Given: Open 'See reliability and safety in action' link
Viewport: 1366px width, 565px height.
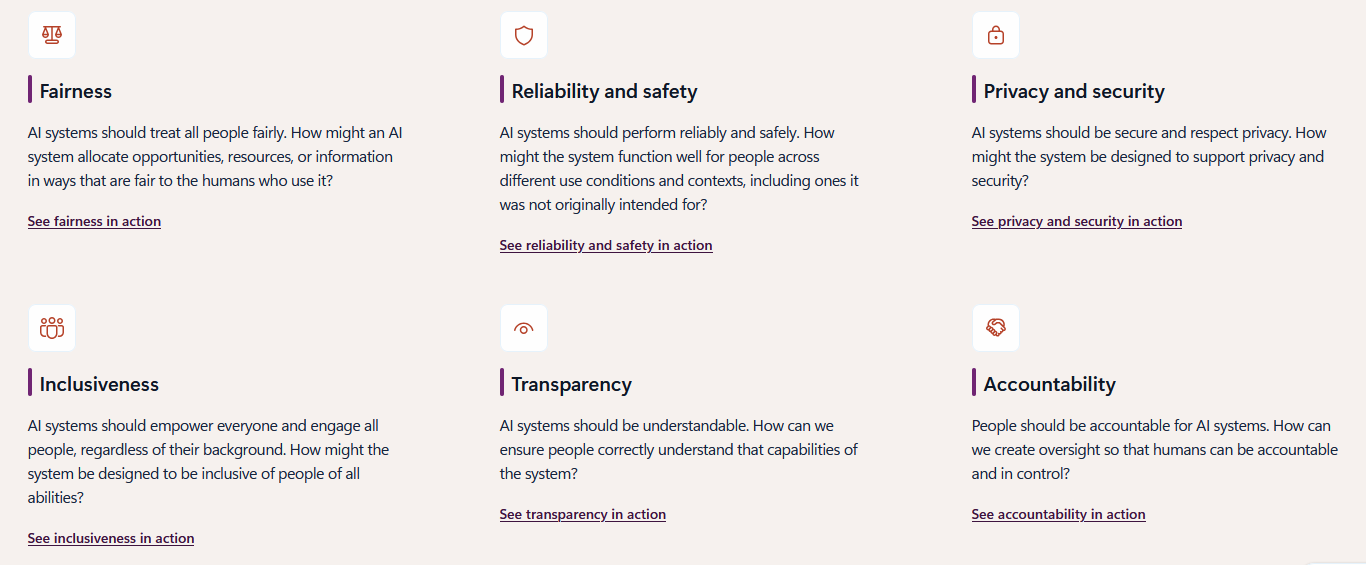Looking at the screenshot, I should [606, 245].
